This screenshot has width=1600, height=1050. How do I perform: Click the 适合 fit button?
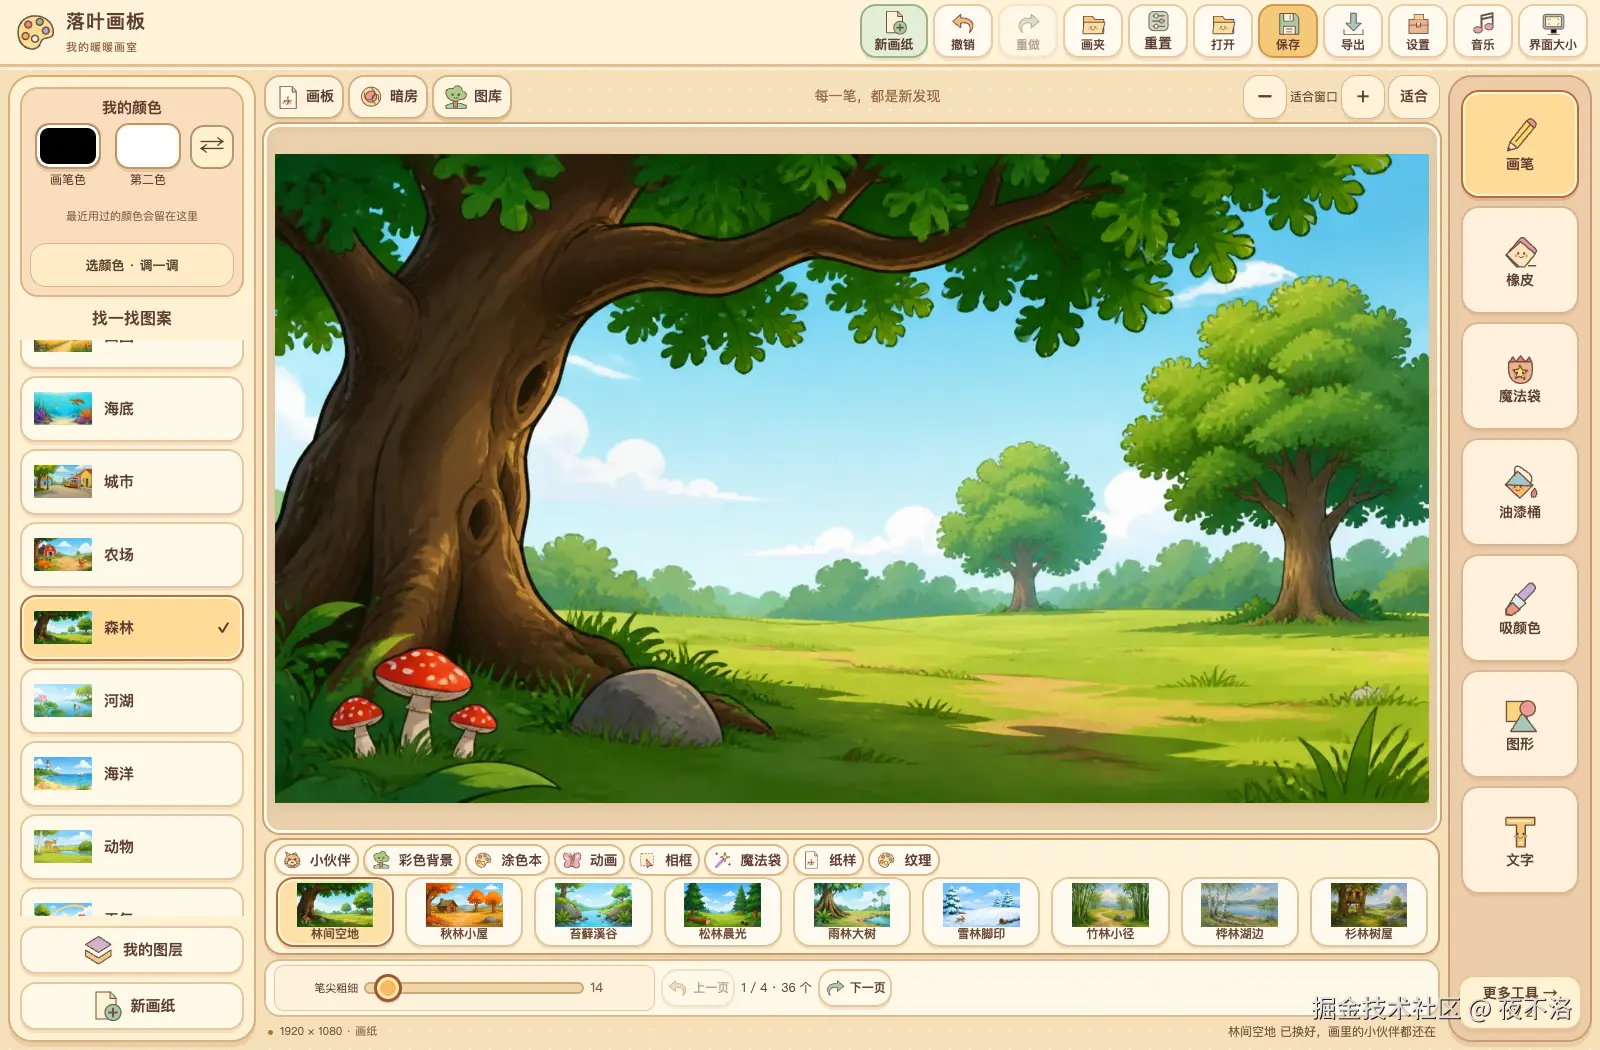(1414, 97)
